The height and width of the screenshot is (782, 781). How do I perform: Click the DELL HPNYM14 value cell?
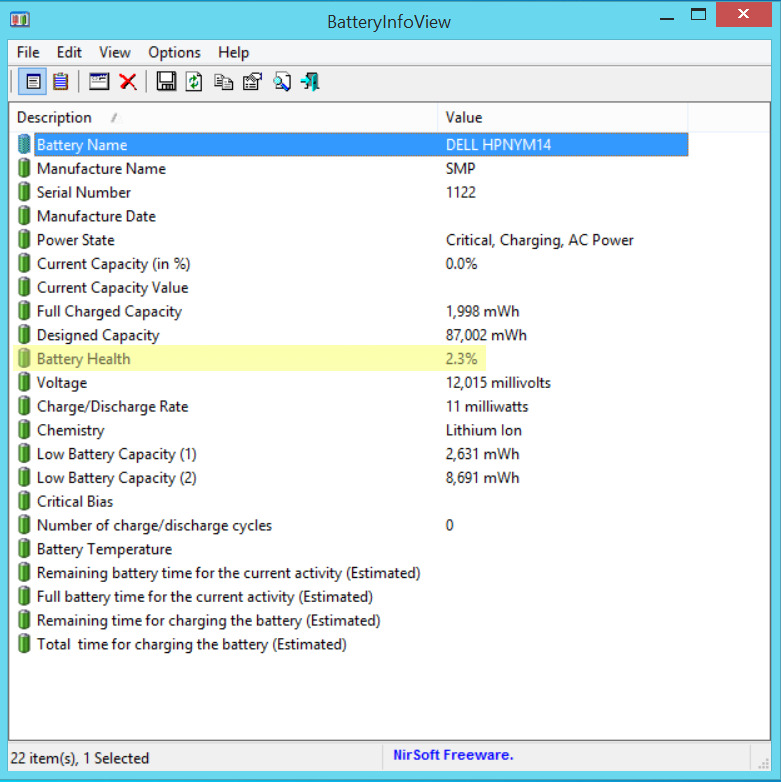pyautogui.click(x=498, y=145)
